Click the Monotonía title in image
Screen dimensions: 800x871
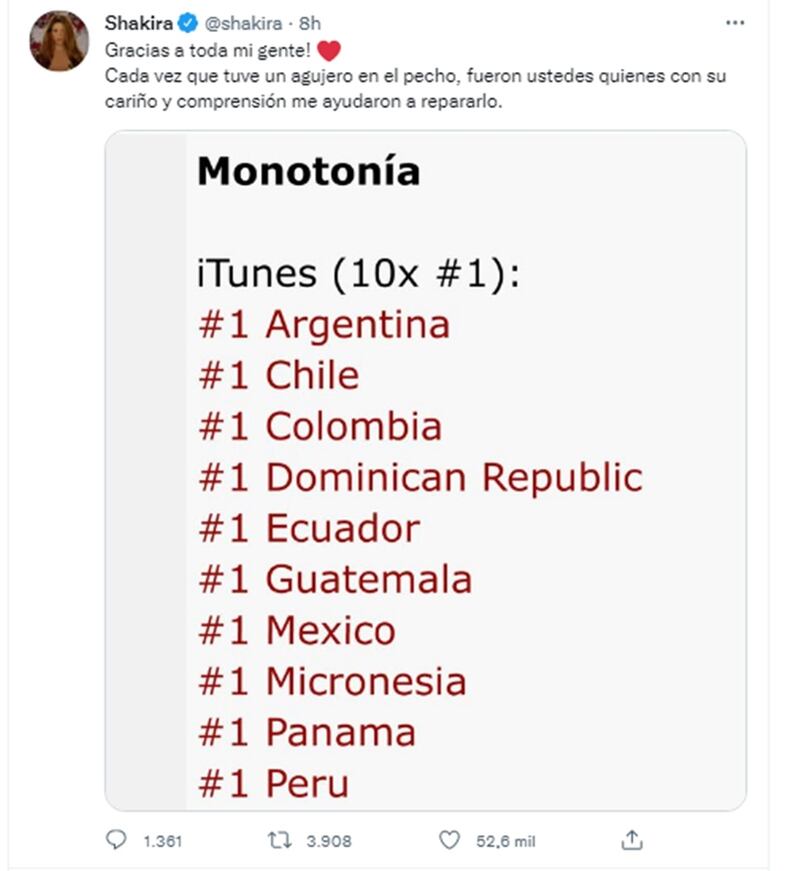click(x=309, y=171)
